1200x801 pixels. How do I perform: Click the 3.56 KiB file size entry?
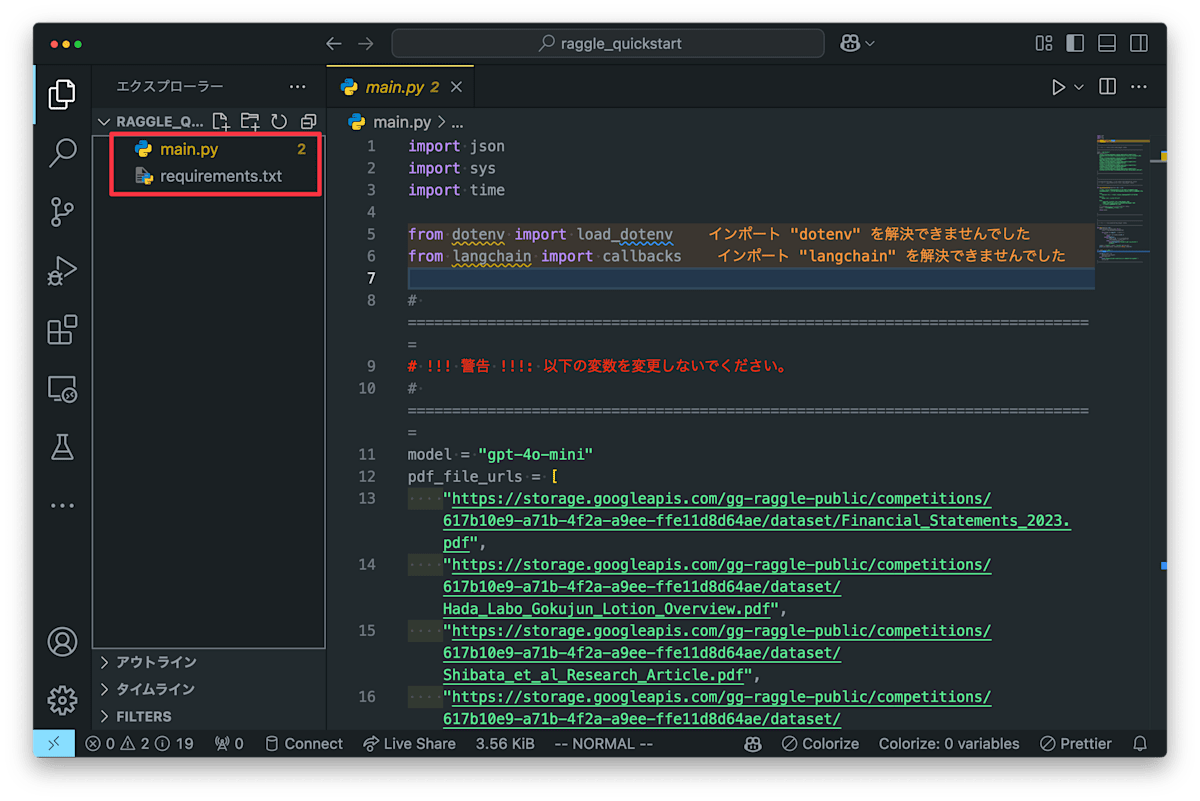pyautogui.click(x=505, y=744)
